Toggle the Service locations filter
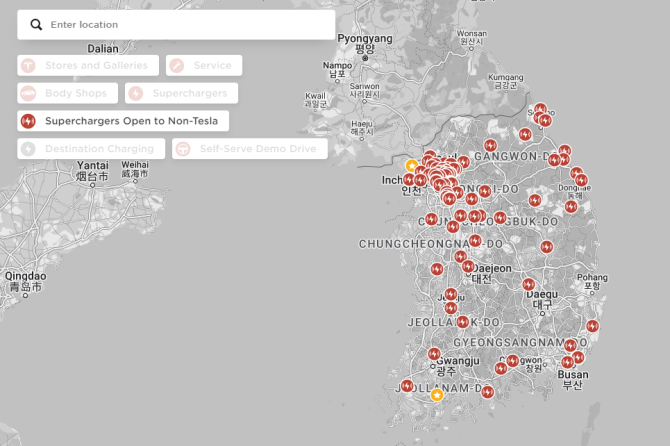 click(x=204, y=66)
